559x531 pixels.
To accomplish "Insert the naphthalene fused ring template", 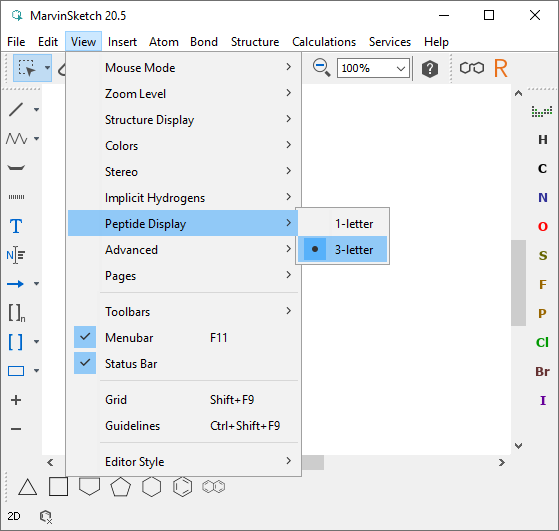I will pos(214,487).
